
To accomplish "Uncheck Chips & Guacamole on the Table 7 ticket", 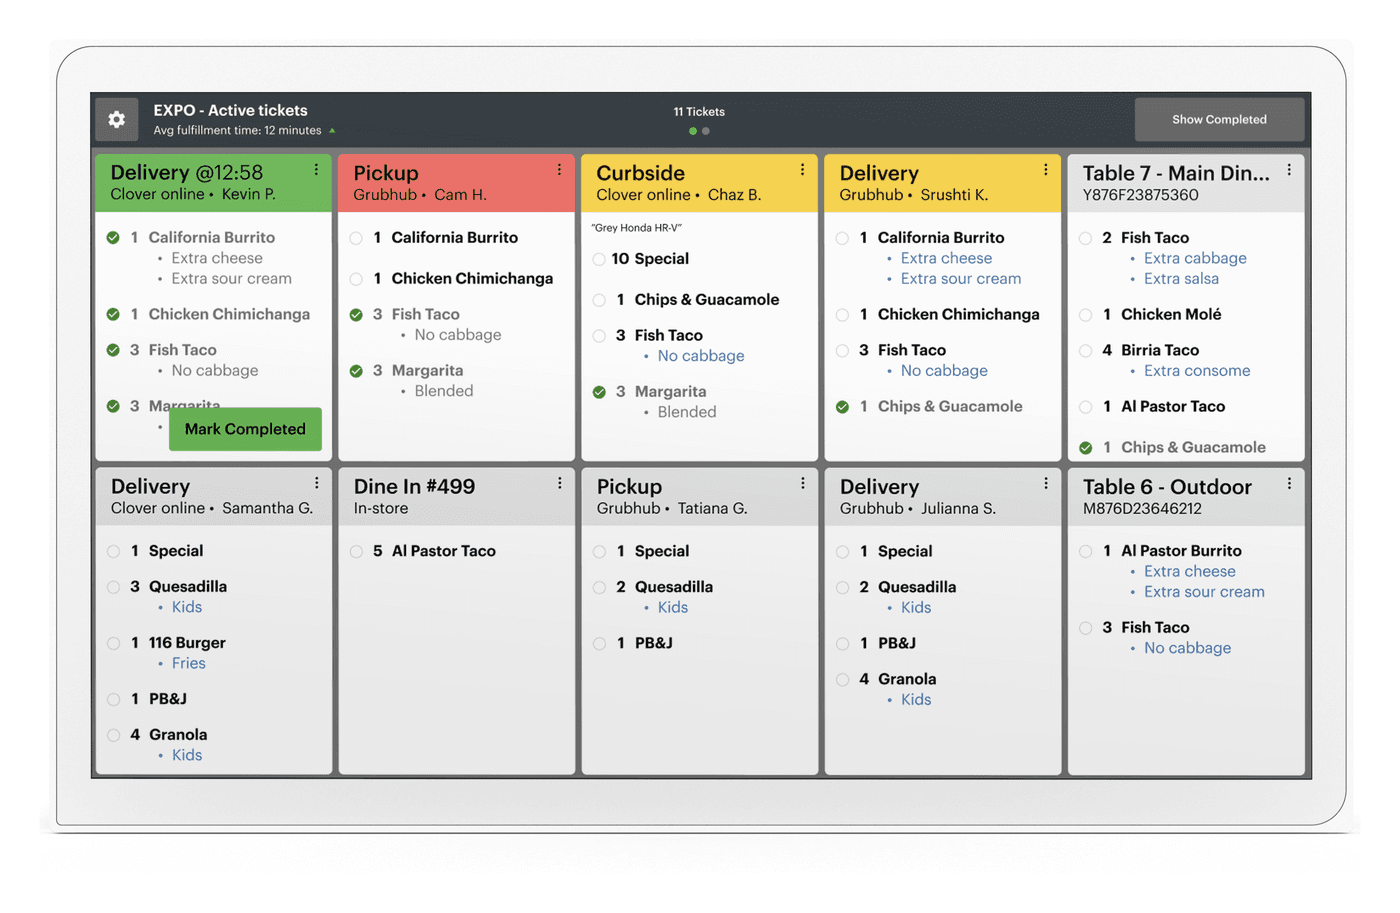I will [x=1085, y=448].
